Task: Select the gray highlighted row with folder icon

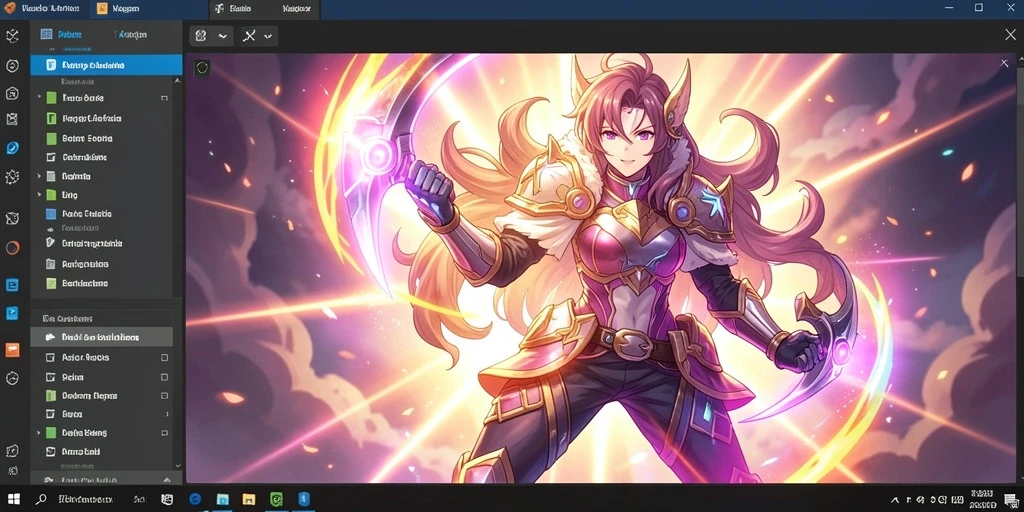Action: 101,337
